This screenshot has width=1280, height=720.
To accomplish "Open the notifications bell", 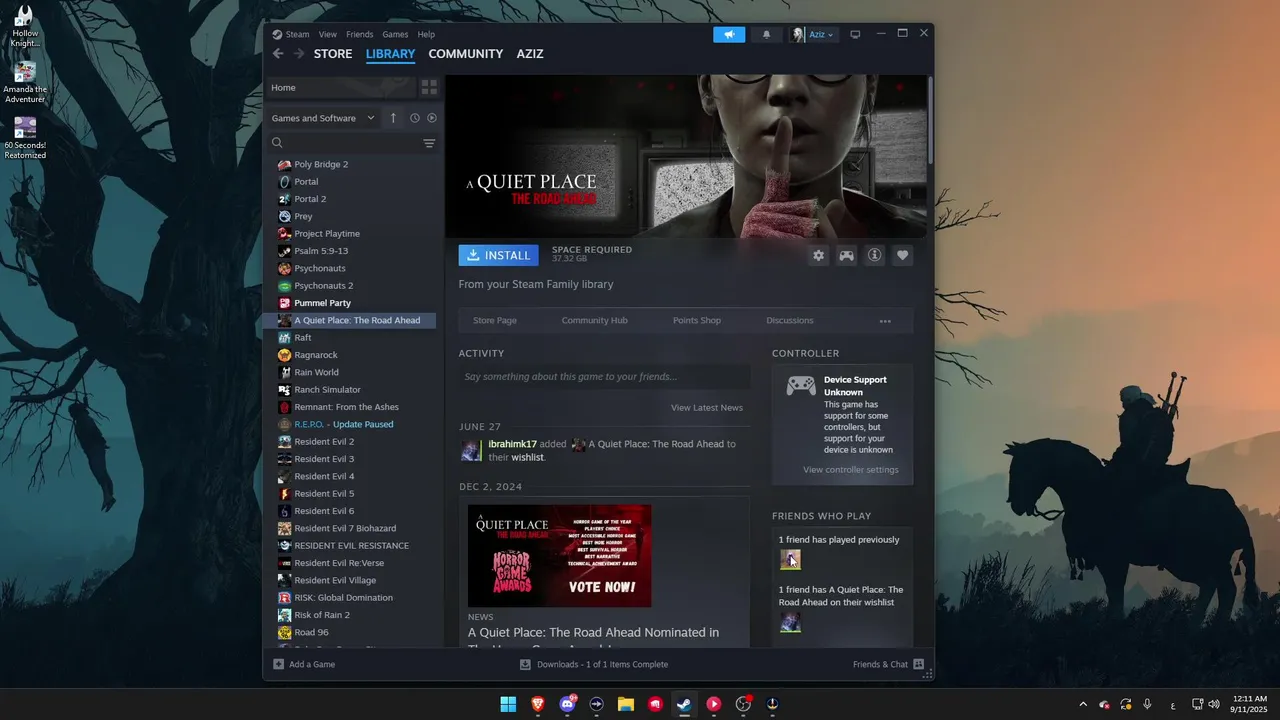I will 767,34.
